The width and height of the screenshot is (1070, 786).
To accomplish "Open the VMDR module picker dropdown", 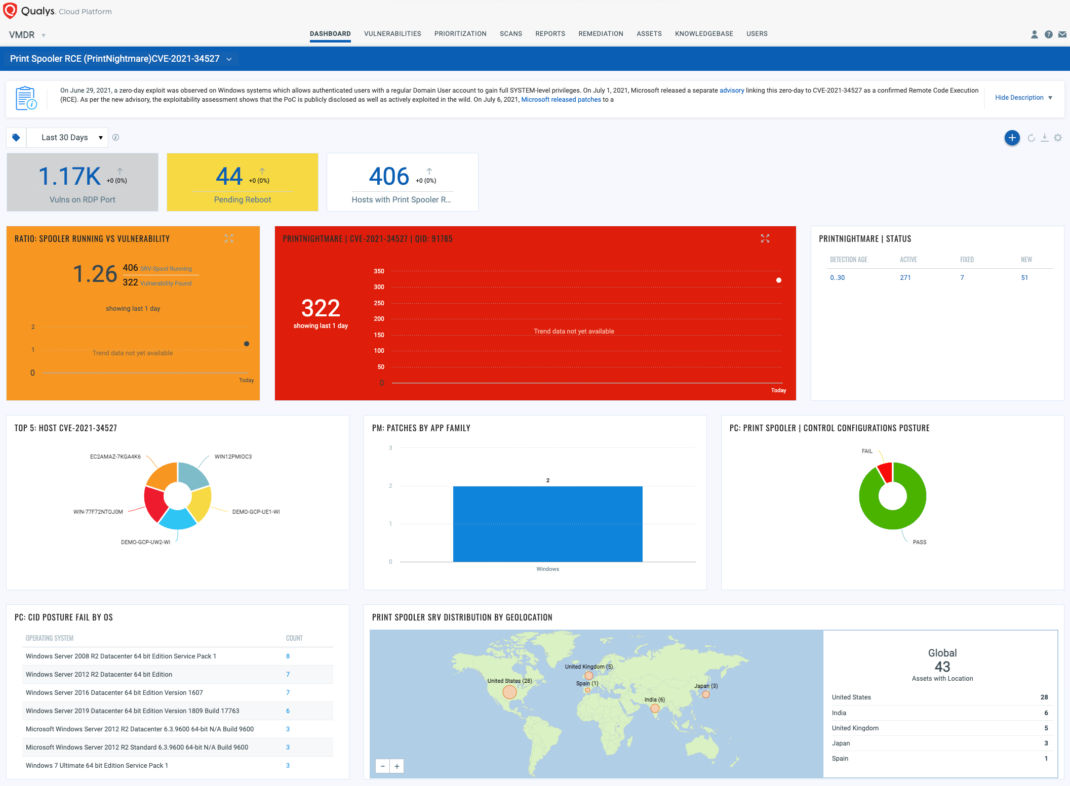I will [27, 35].
